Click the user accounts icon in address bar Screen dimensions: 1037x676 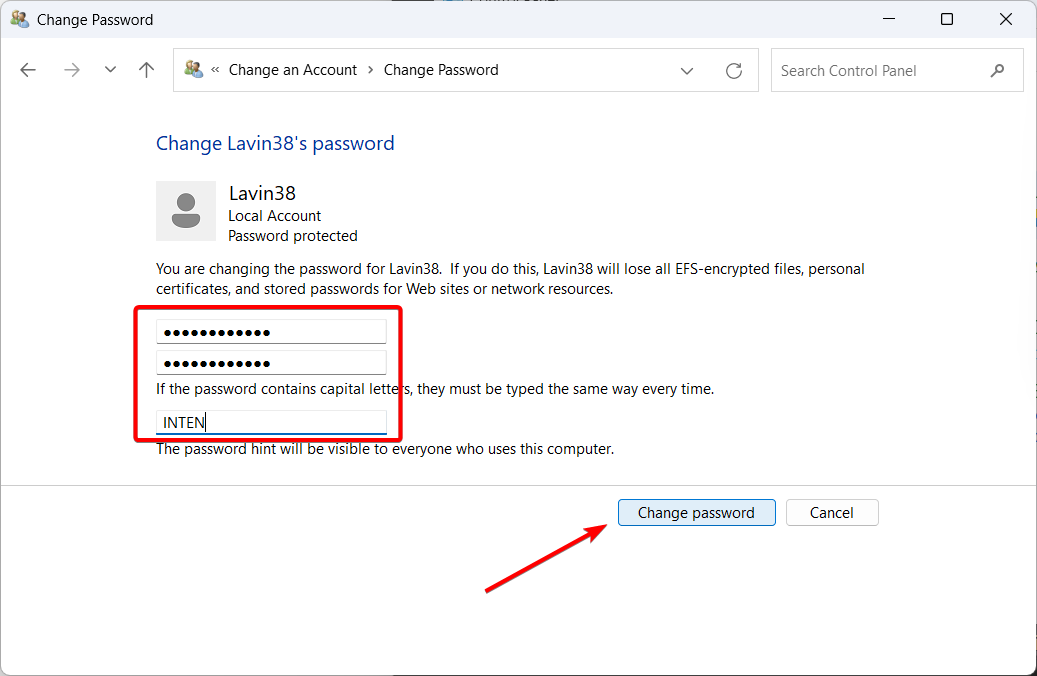tap(194, 69)
